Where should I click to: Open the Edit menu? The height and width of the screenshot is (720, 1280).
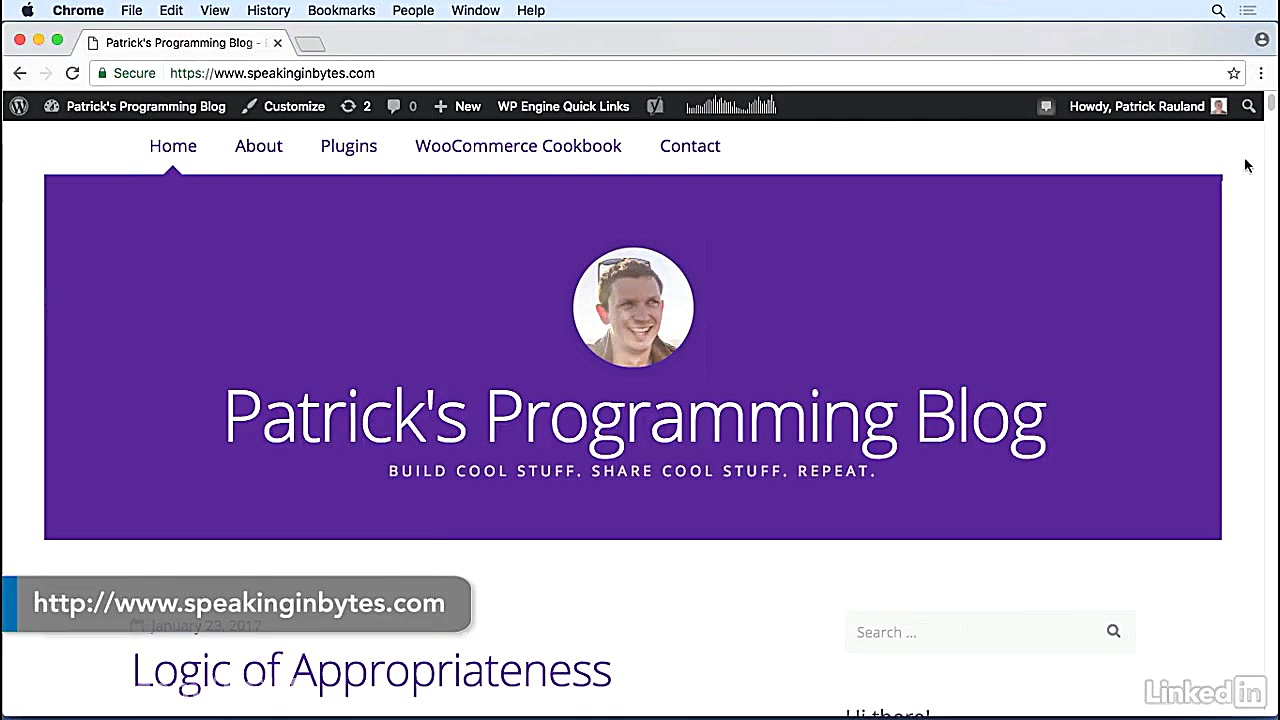click(171, 10)
